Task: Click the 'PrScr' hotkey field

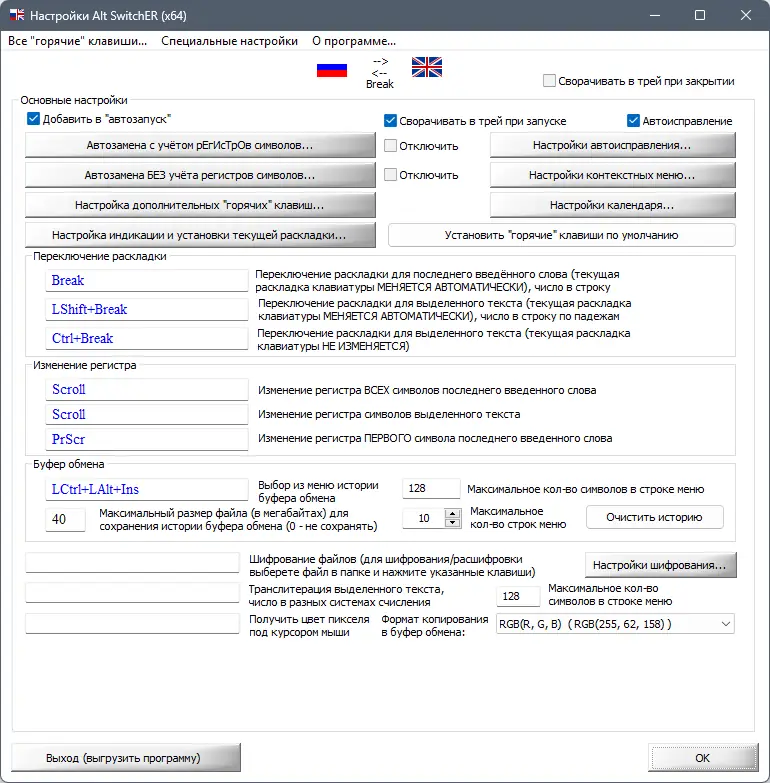Action: [147, 439]
